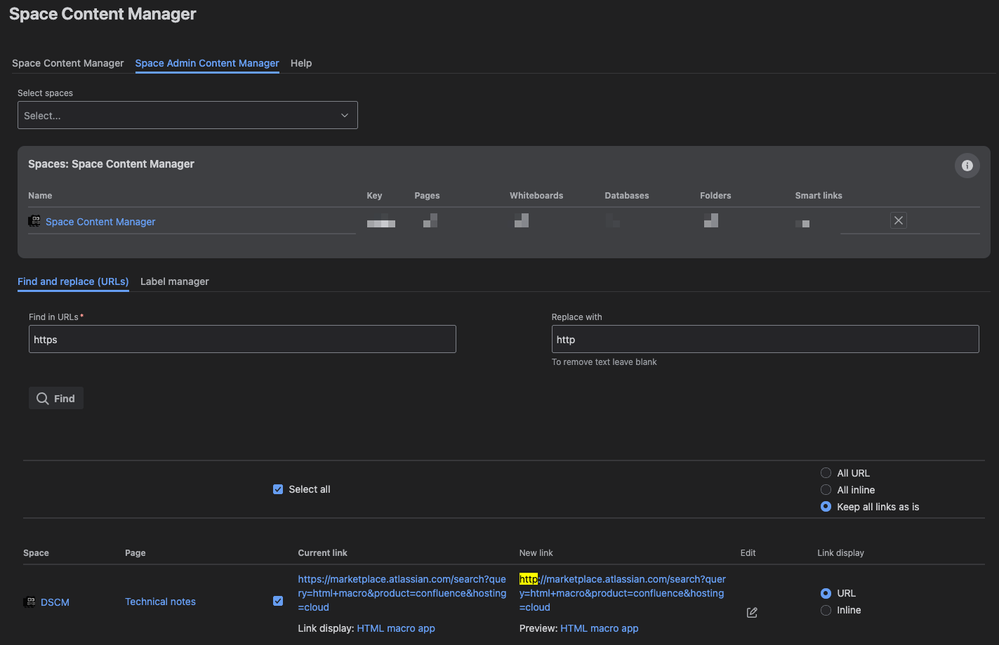Uncheck the Technical notes row checkbox
The width and height of the screenshot is (999, 645).
click(x=278, y=601)
